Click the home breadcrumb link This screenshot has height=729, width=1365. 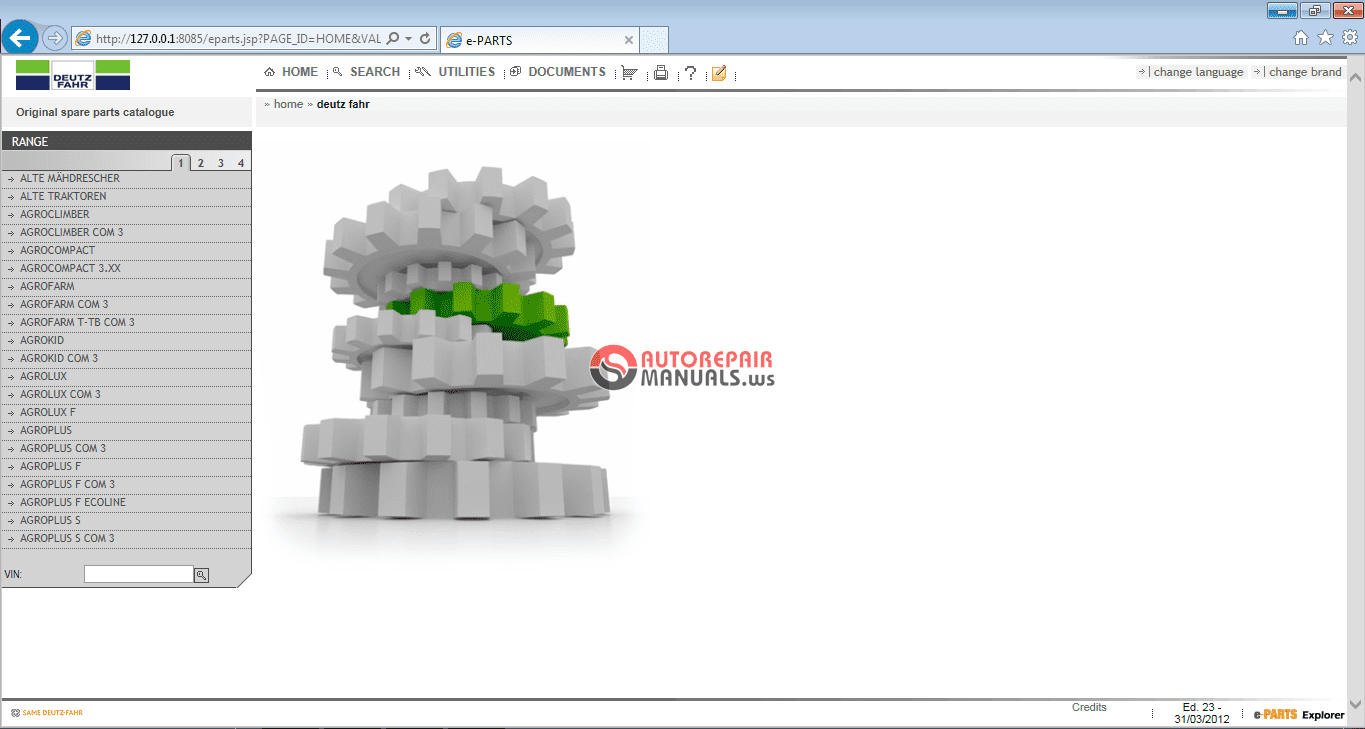pos(288,104)
